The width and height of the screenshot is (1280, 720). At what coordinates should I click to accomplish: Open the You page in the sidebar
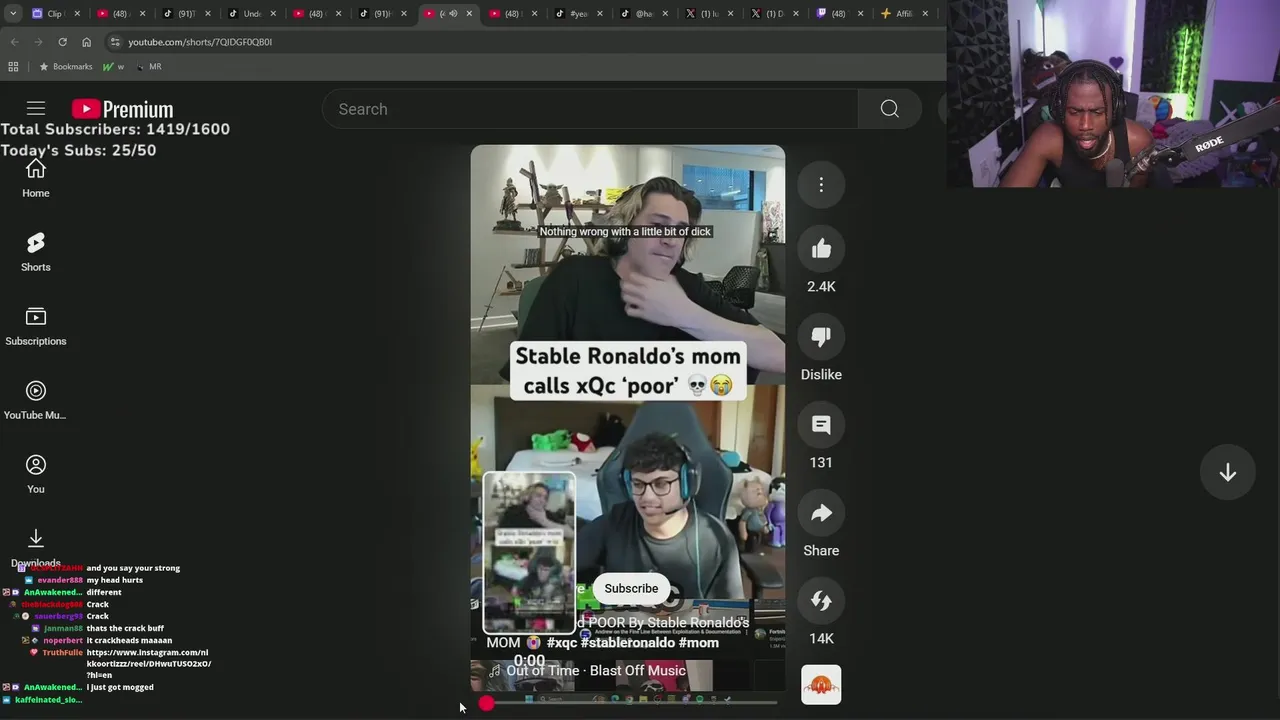click(36, 475)
